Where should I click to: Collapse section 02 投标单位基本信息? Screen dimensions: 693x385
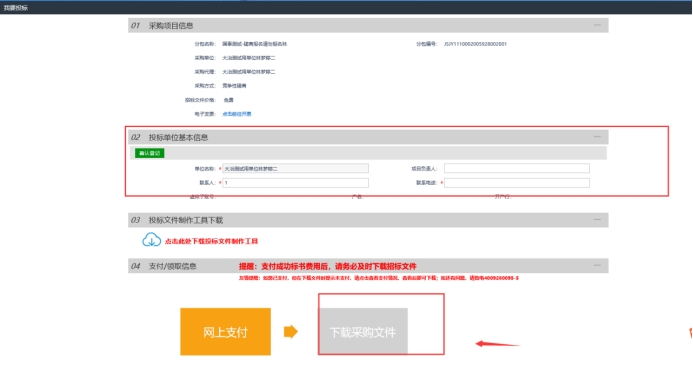click(x=597, y=137)
